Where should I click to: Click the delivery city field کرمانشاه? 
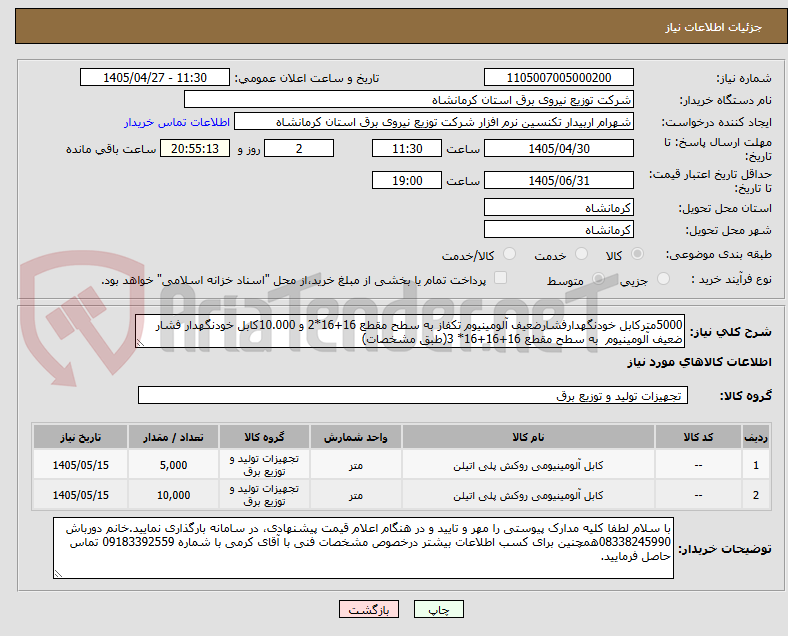click(x=558, y=230)
